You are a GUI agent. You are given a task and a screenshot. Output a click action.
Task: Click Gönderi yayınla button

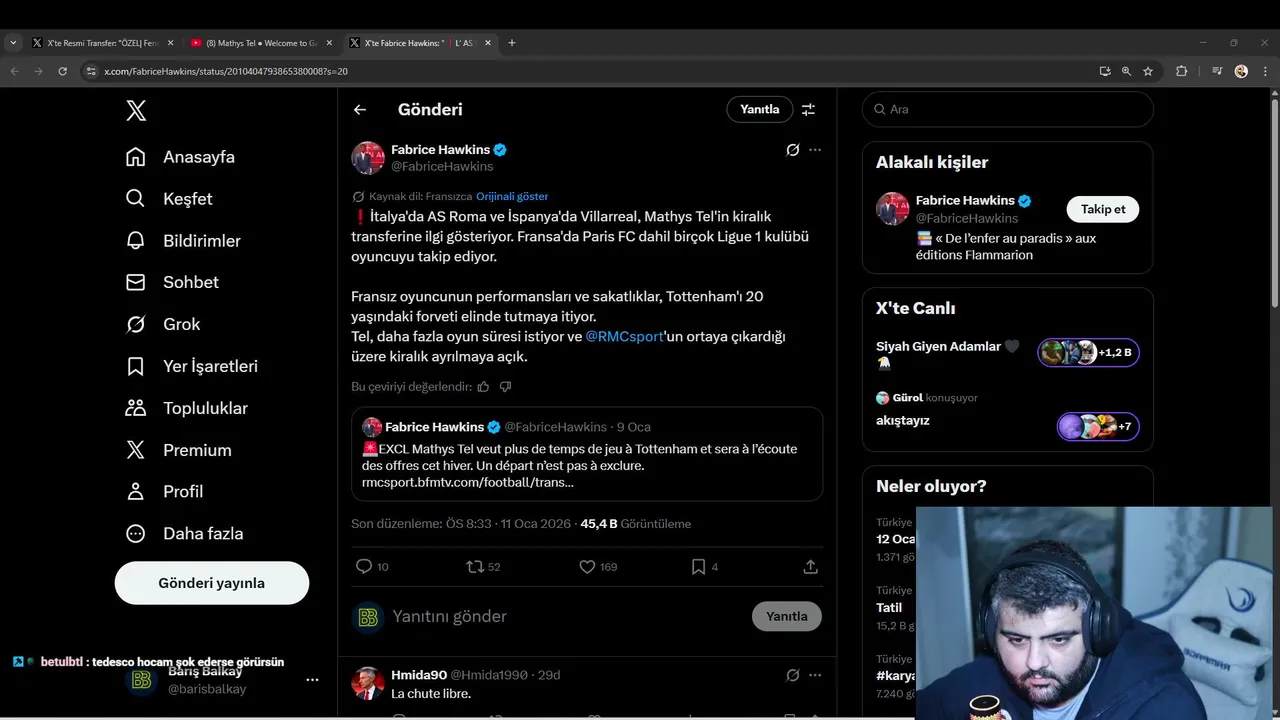coord(212,583)
